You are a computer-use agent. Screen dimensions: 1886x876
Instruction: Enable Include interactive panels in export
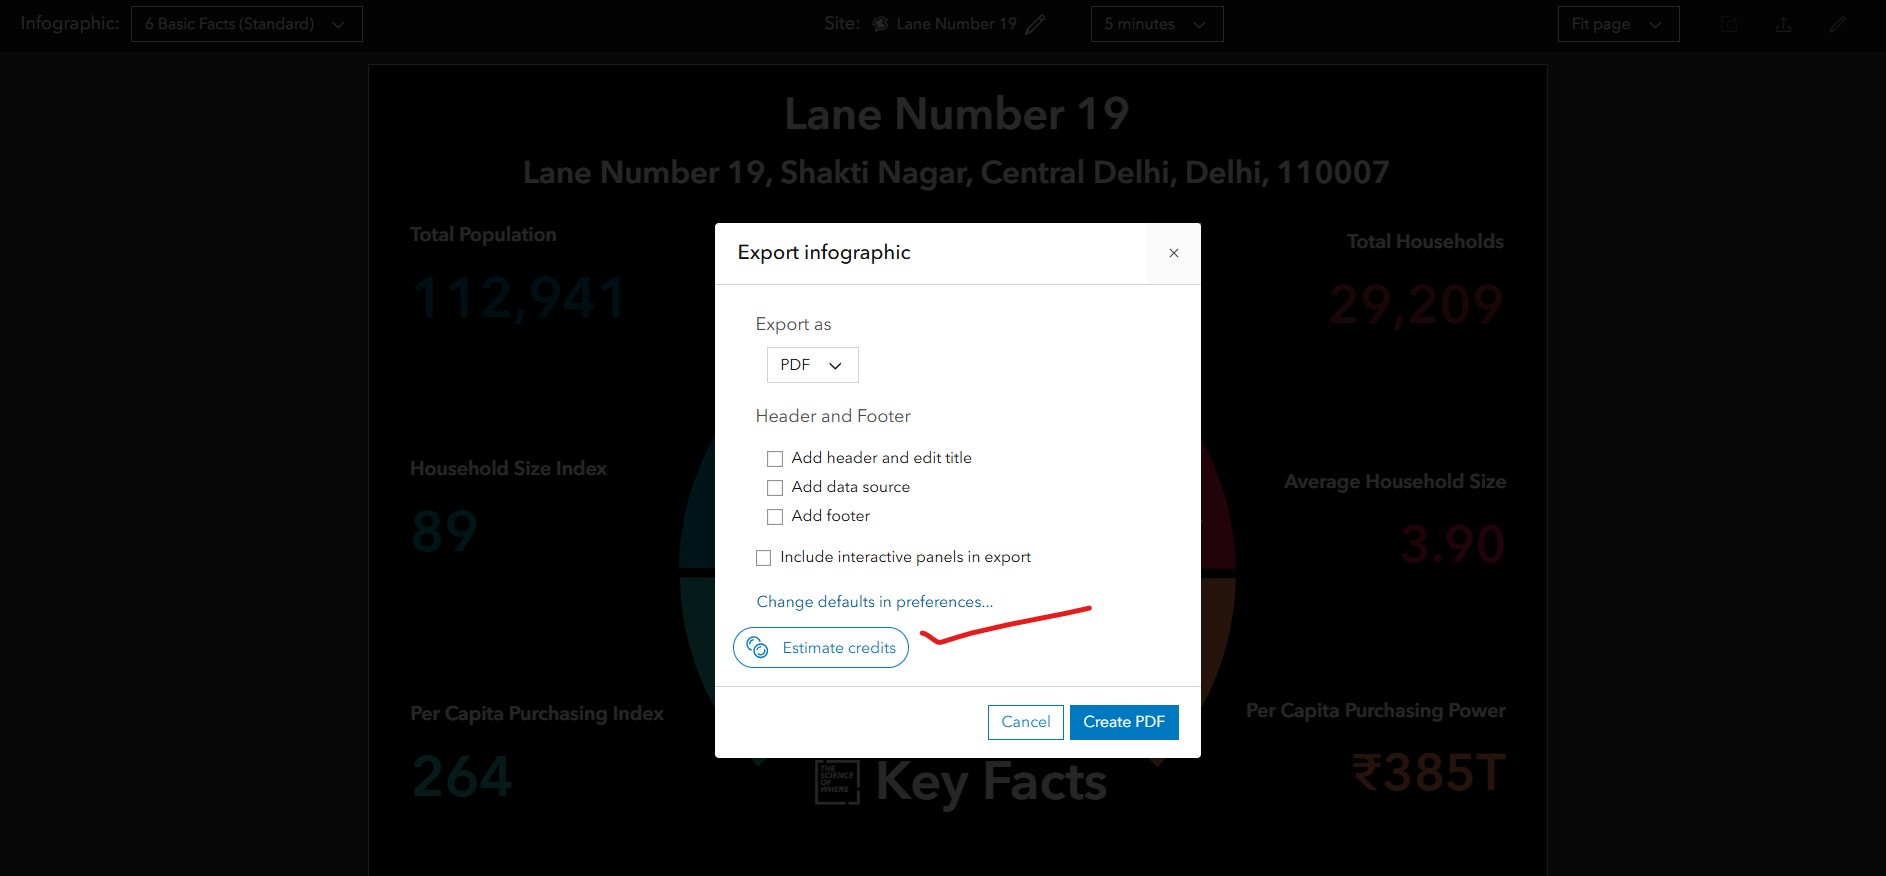(764, 558)
